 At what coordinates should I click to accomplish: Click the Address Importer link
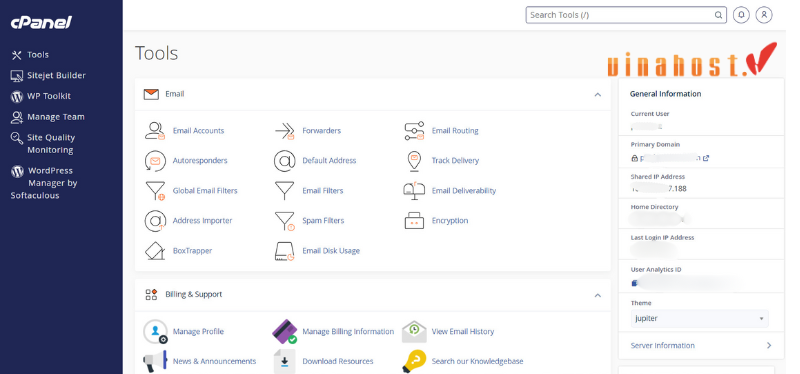pos(203,221)
